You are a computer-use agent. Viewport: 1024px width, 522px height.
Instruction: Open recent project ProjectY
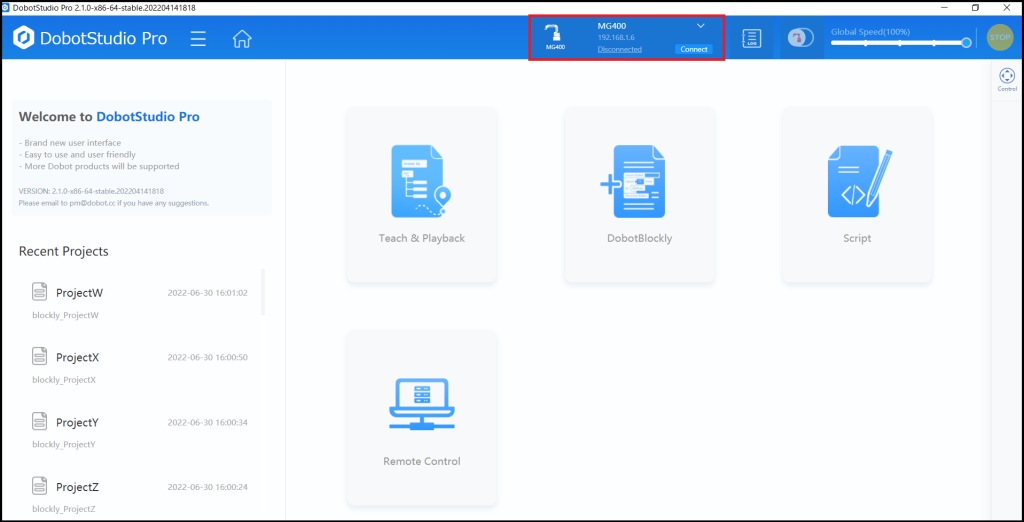click(x=140, y=431)
